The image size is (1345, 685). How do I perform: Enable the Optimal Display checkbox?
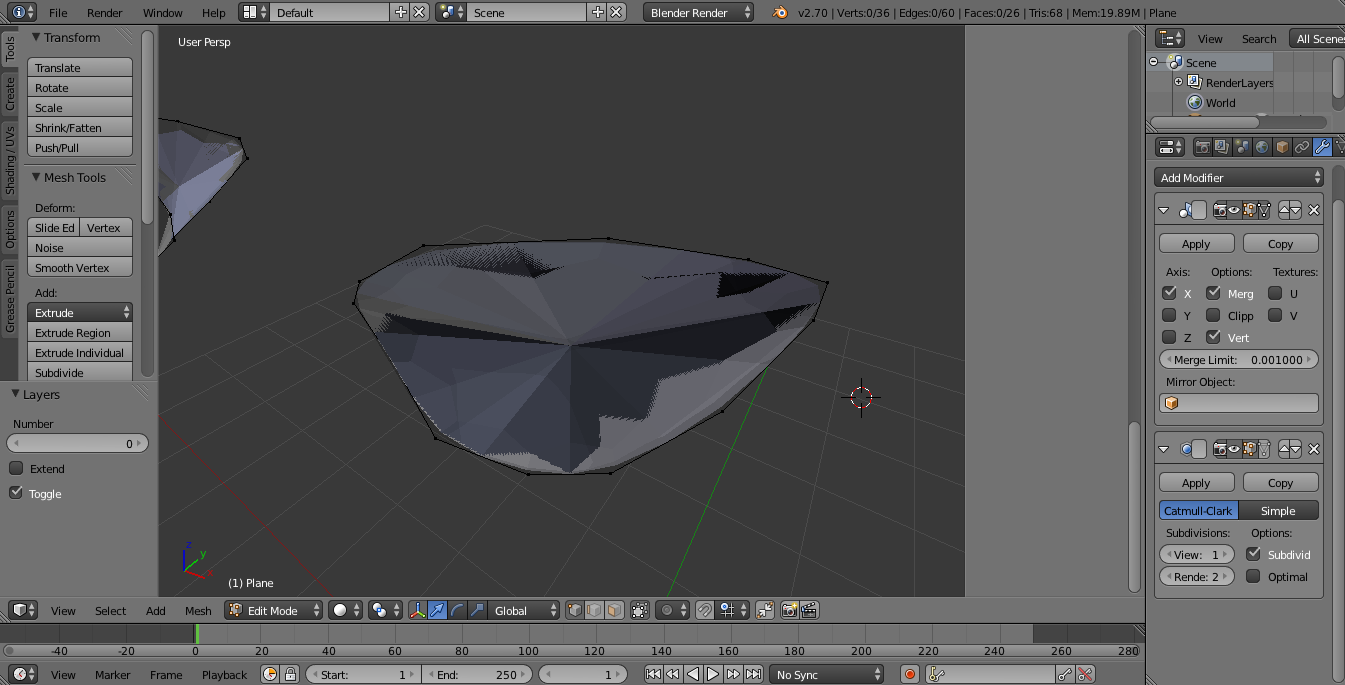[x=1253, y=576]
